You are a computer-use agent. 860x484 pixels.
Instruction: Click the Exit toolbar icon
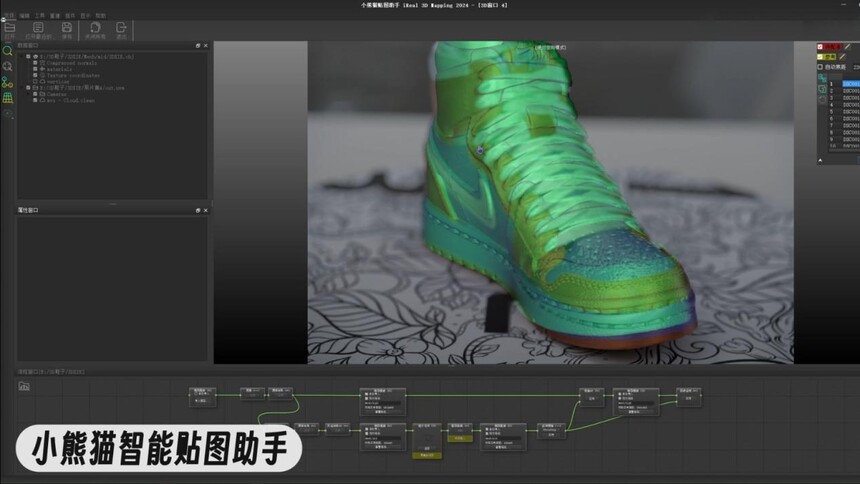point(121,27)
